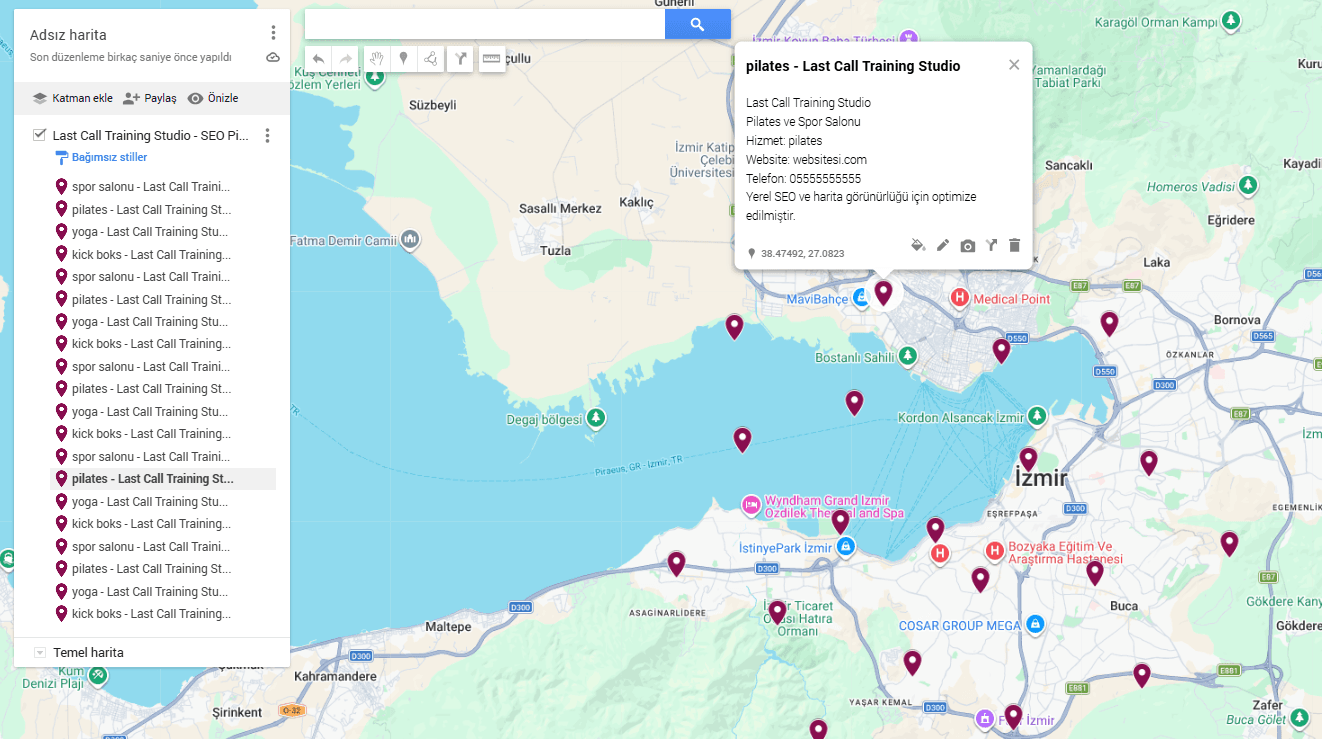
Task: Click Katman ekle to add layer
Action: coord(72,98)
